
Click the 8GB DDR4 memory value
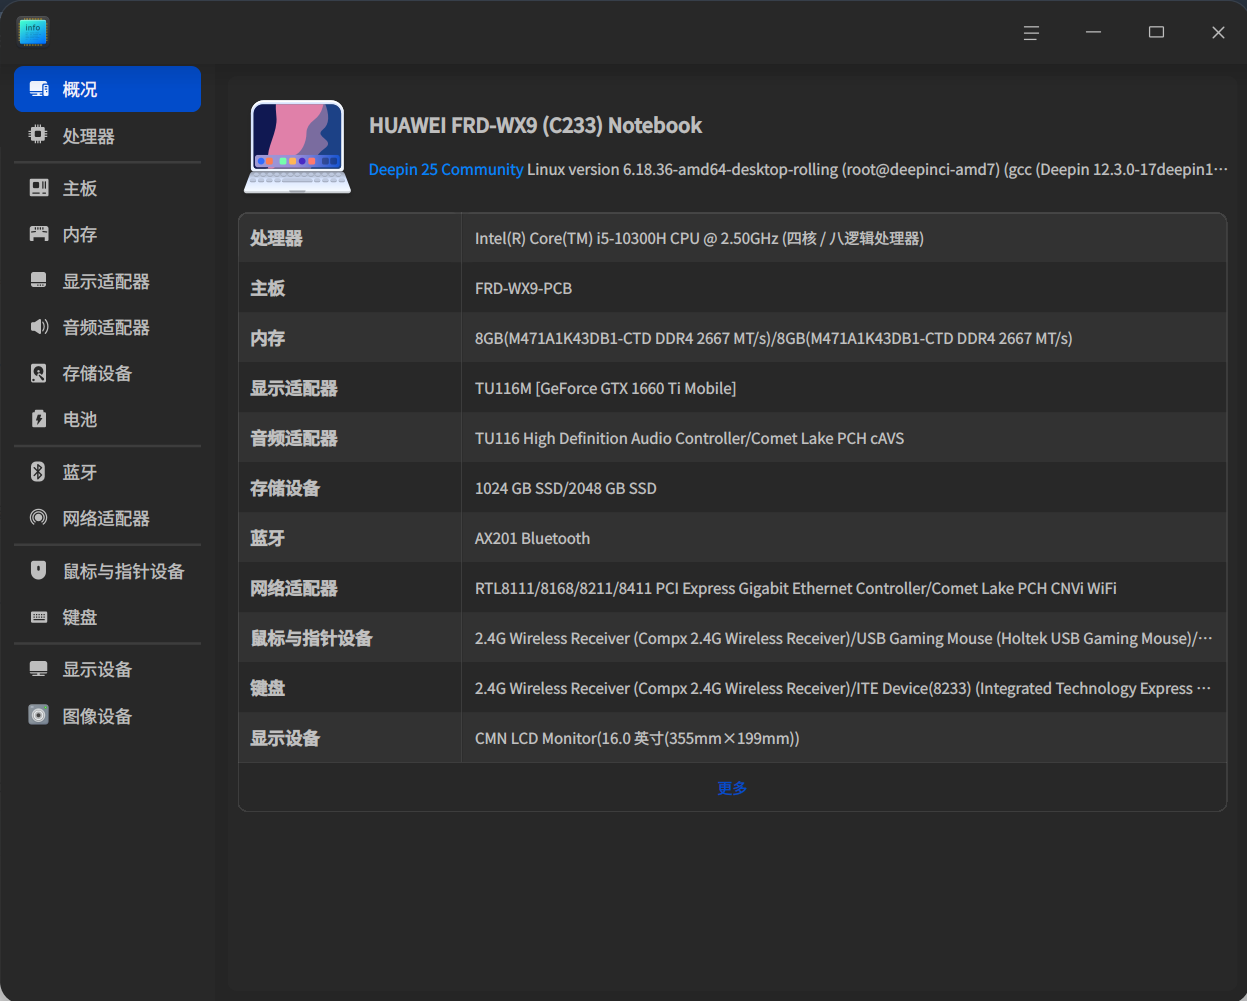[773, 338]
